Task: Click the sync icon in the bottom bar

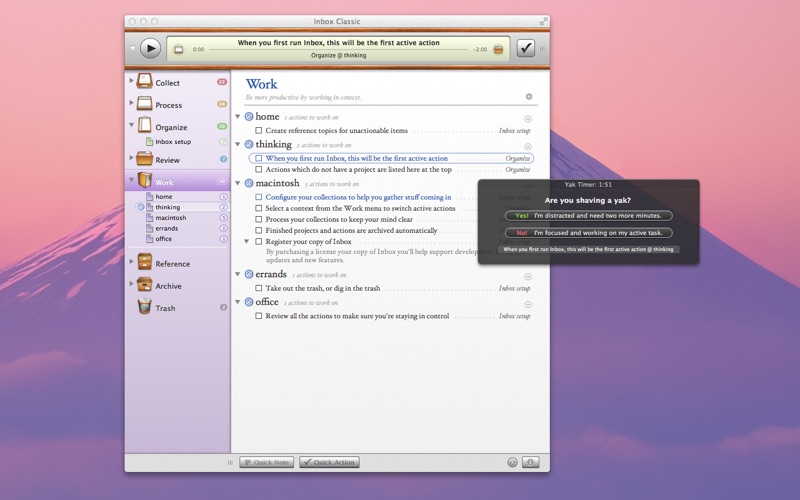Action: point(512,462)
